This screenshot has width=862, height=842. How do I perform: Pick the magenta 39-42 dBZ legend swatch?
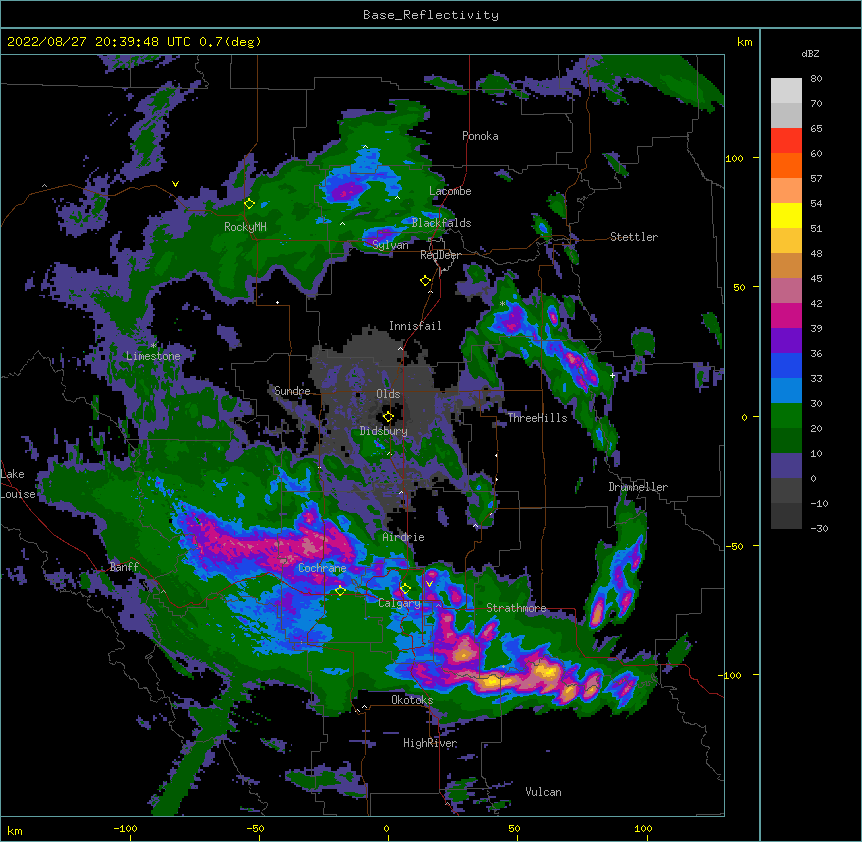pyautogui.click(x=786, y=315)
